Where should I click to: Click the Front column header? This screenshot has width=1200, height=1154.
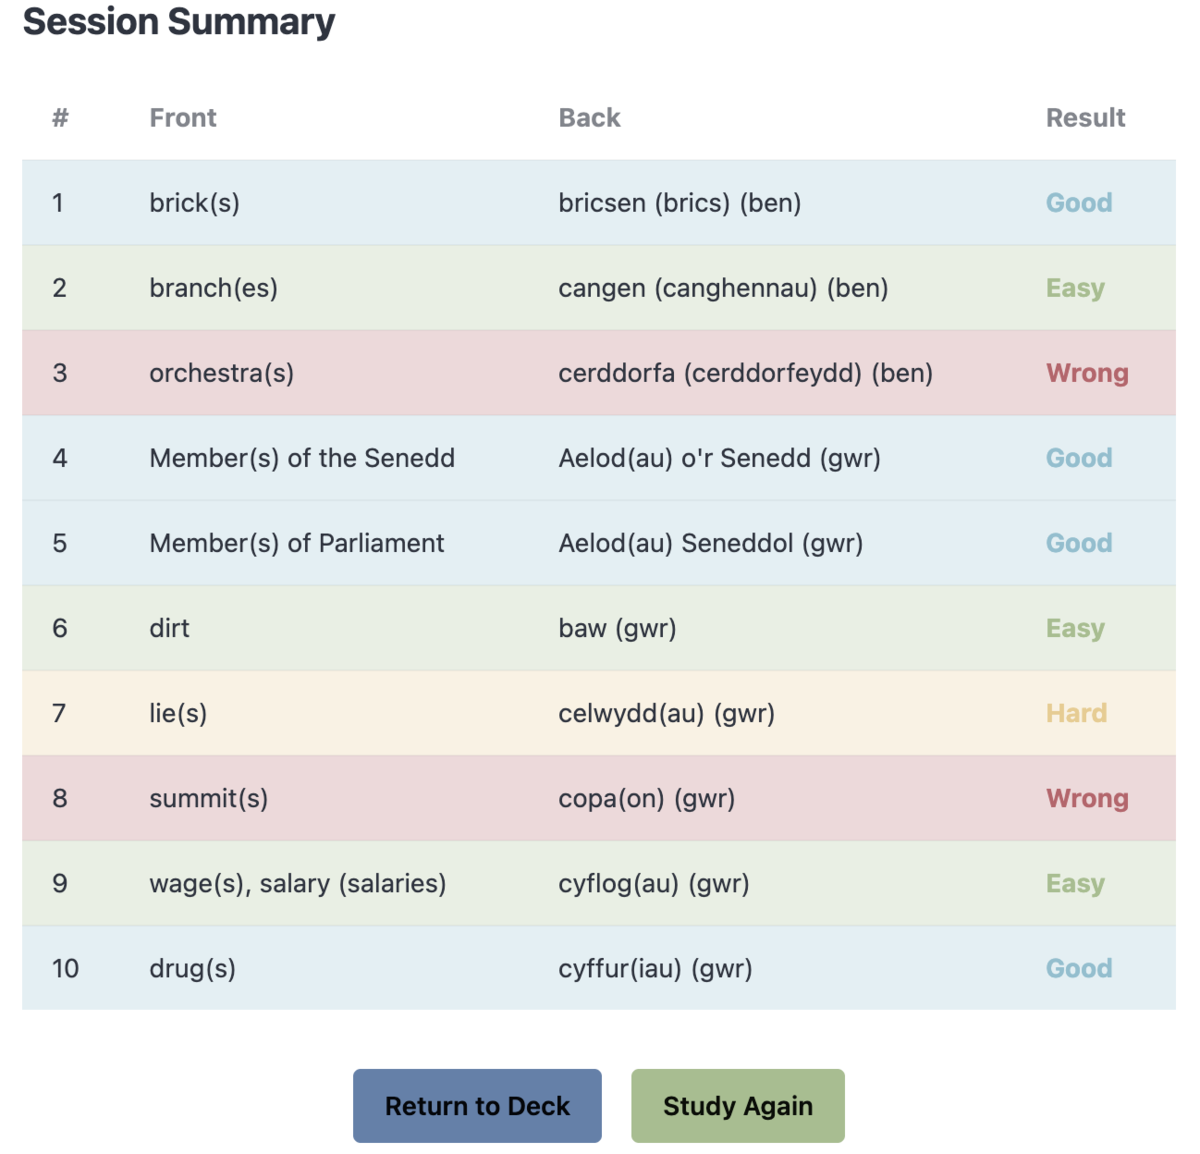(183, 118)
